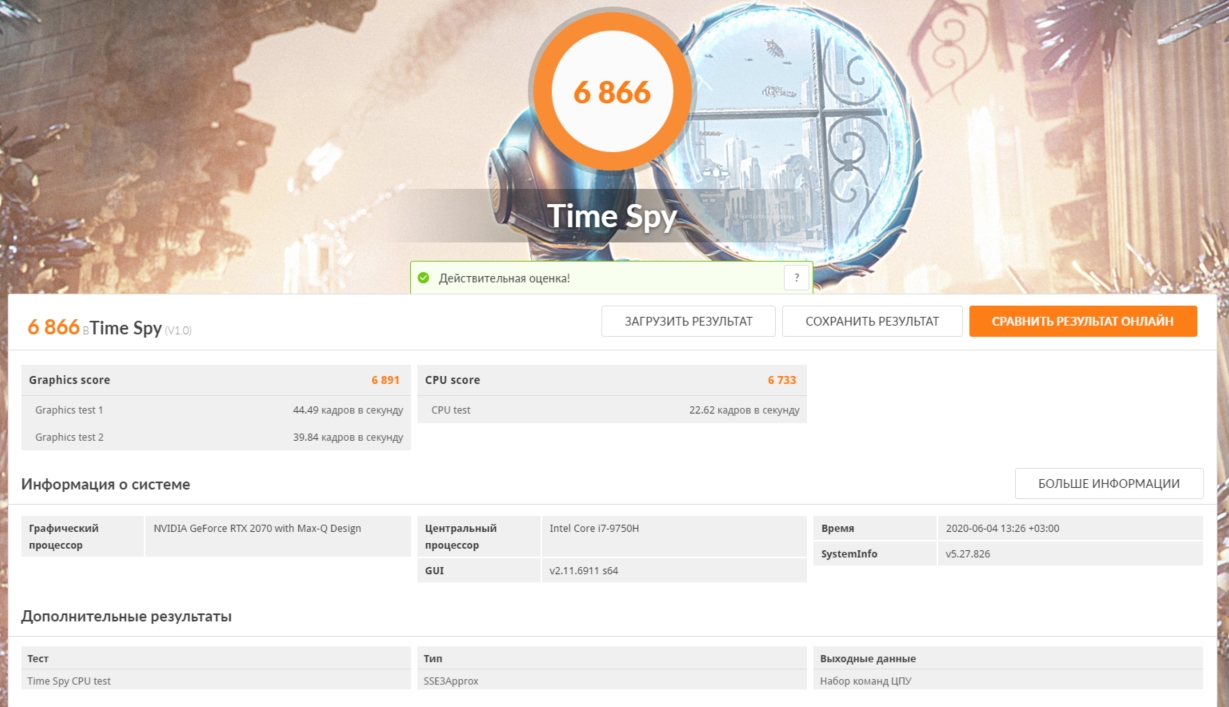Click the Центральный процессор label
1229x707 pixels.
point(461,537)
